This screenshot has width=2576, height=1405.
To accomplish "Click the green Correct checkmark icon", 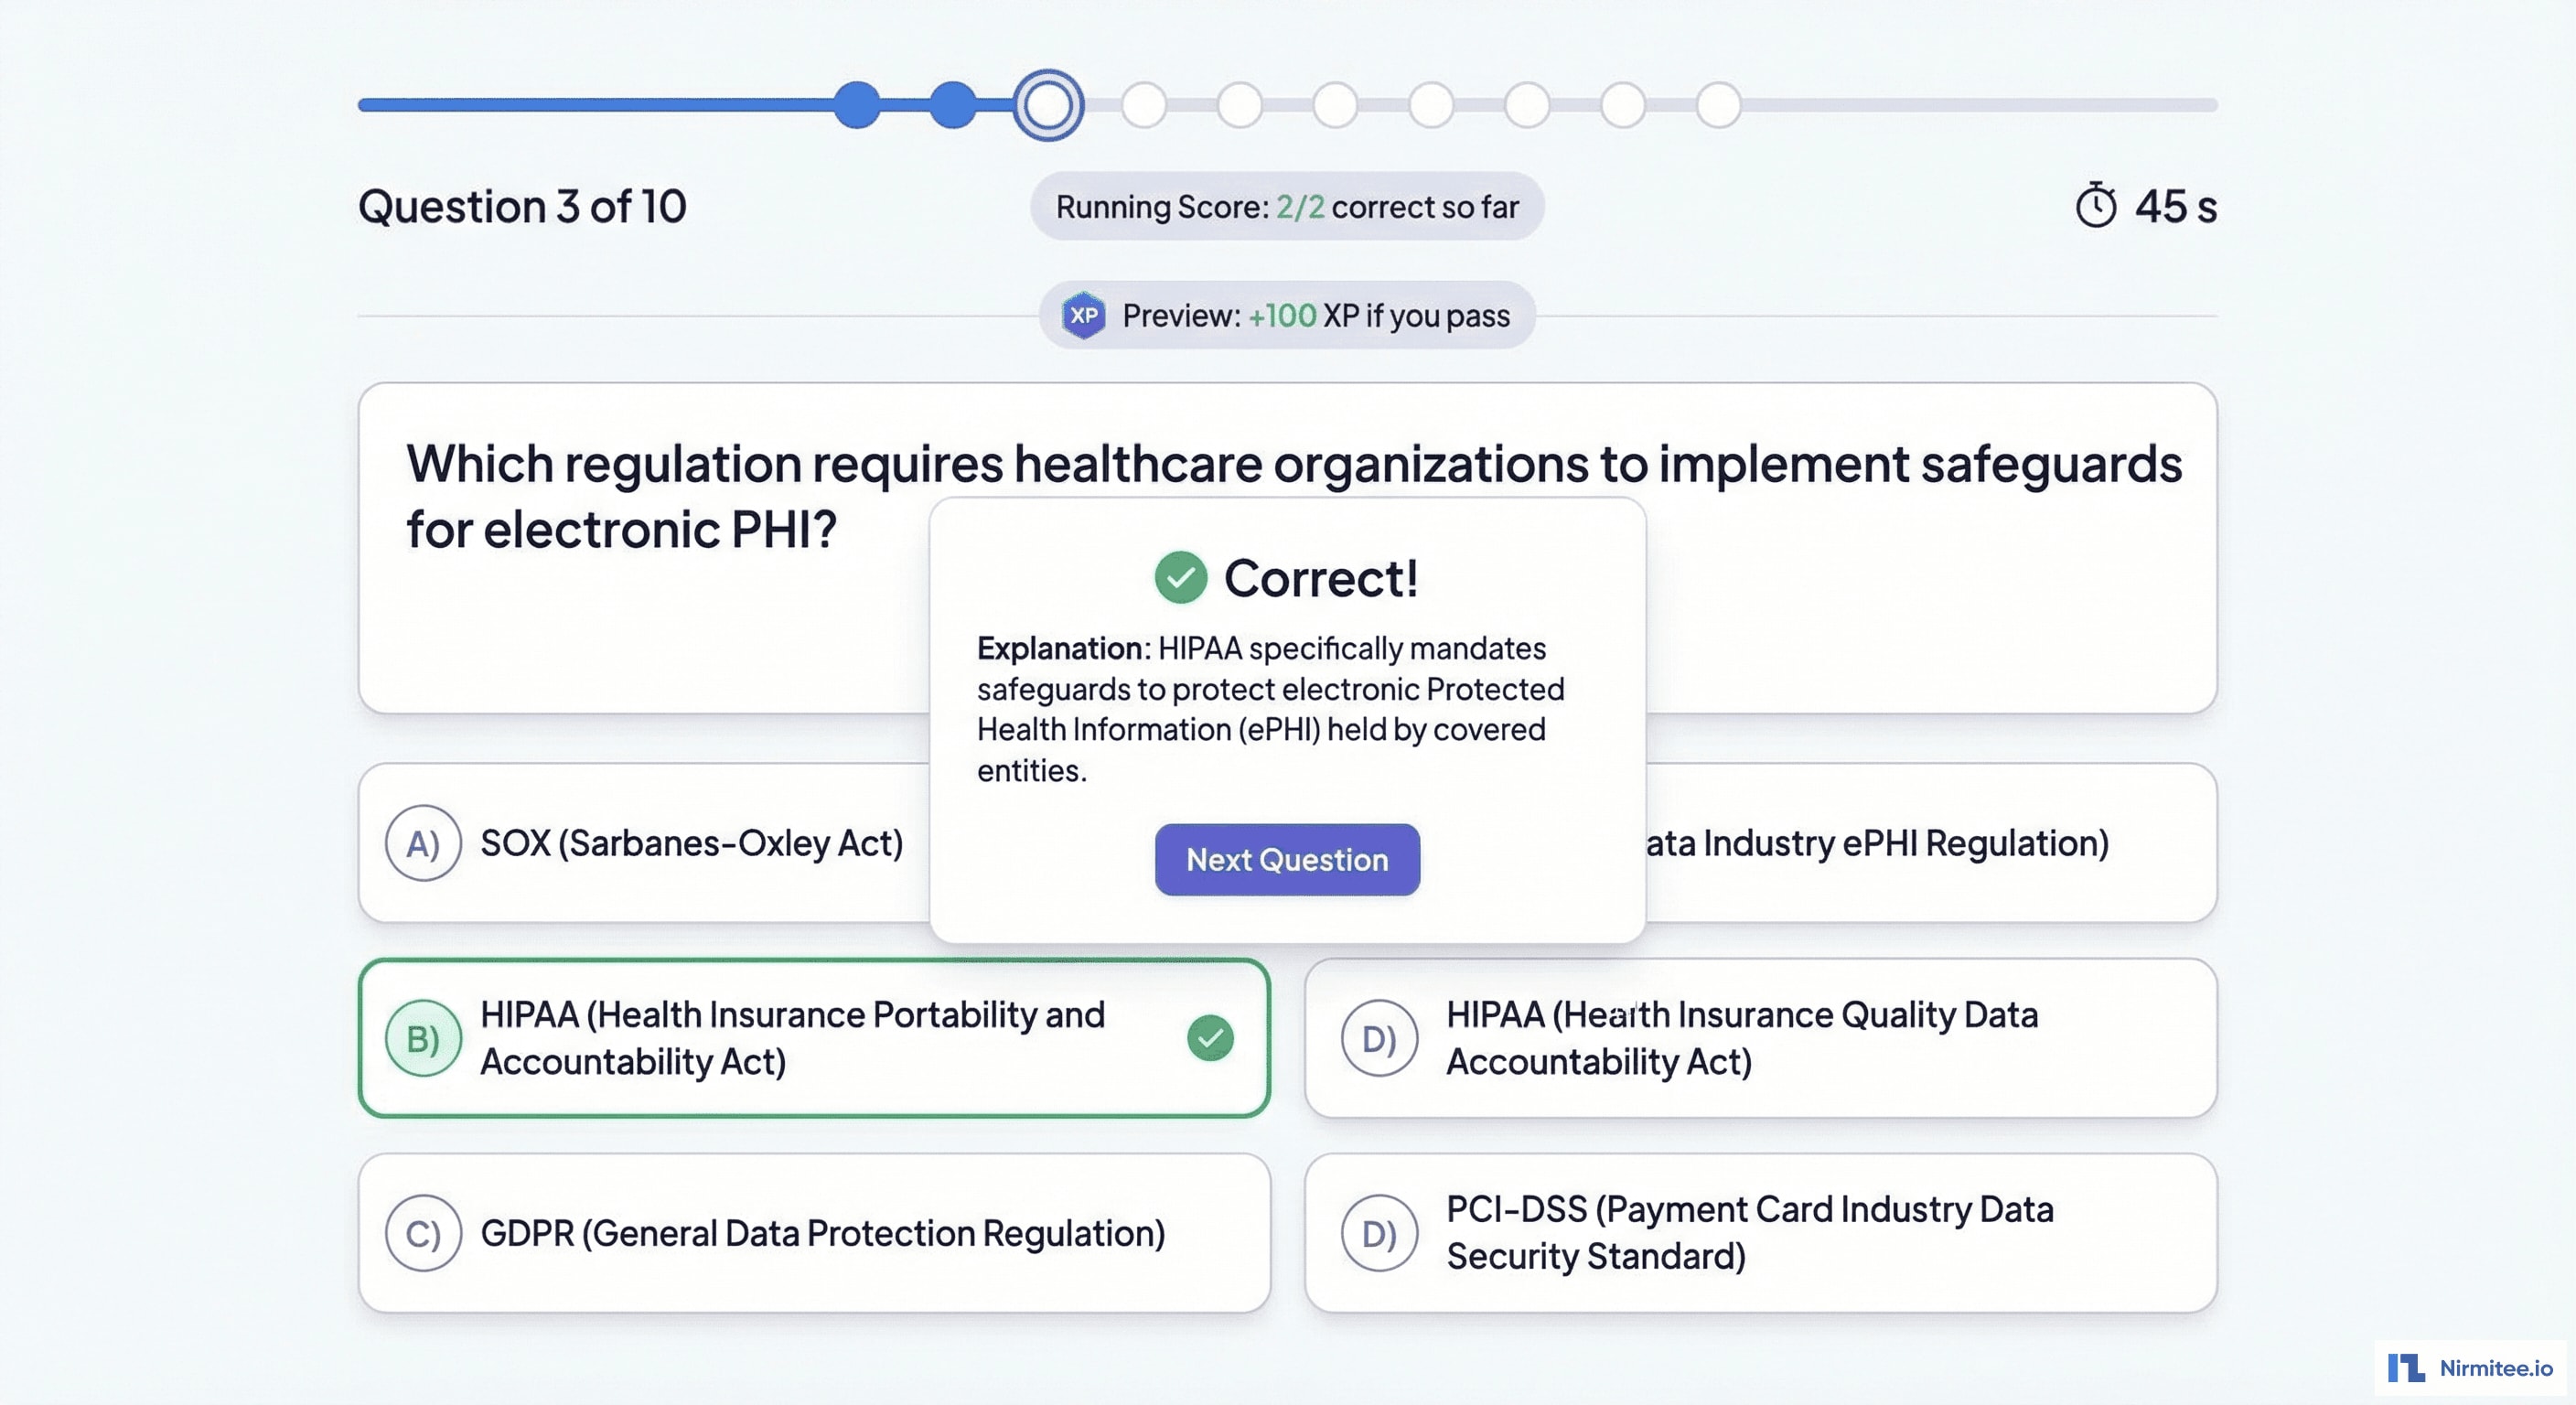I will [1180, 578].
